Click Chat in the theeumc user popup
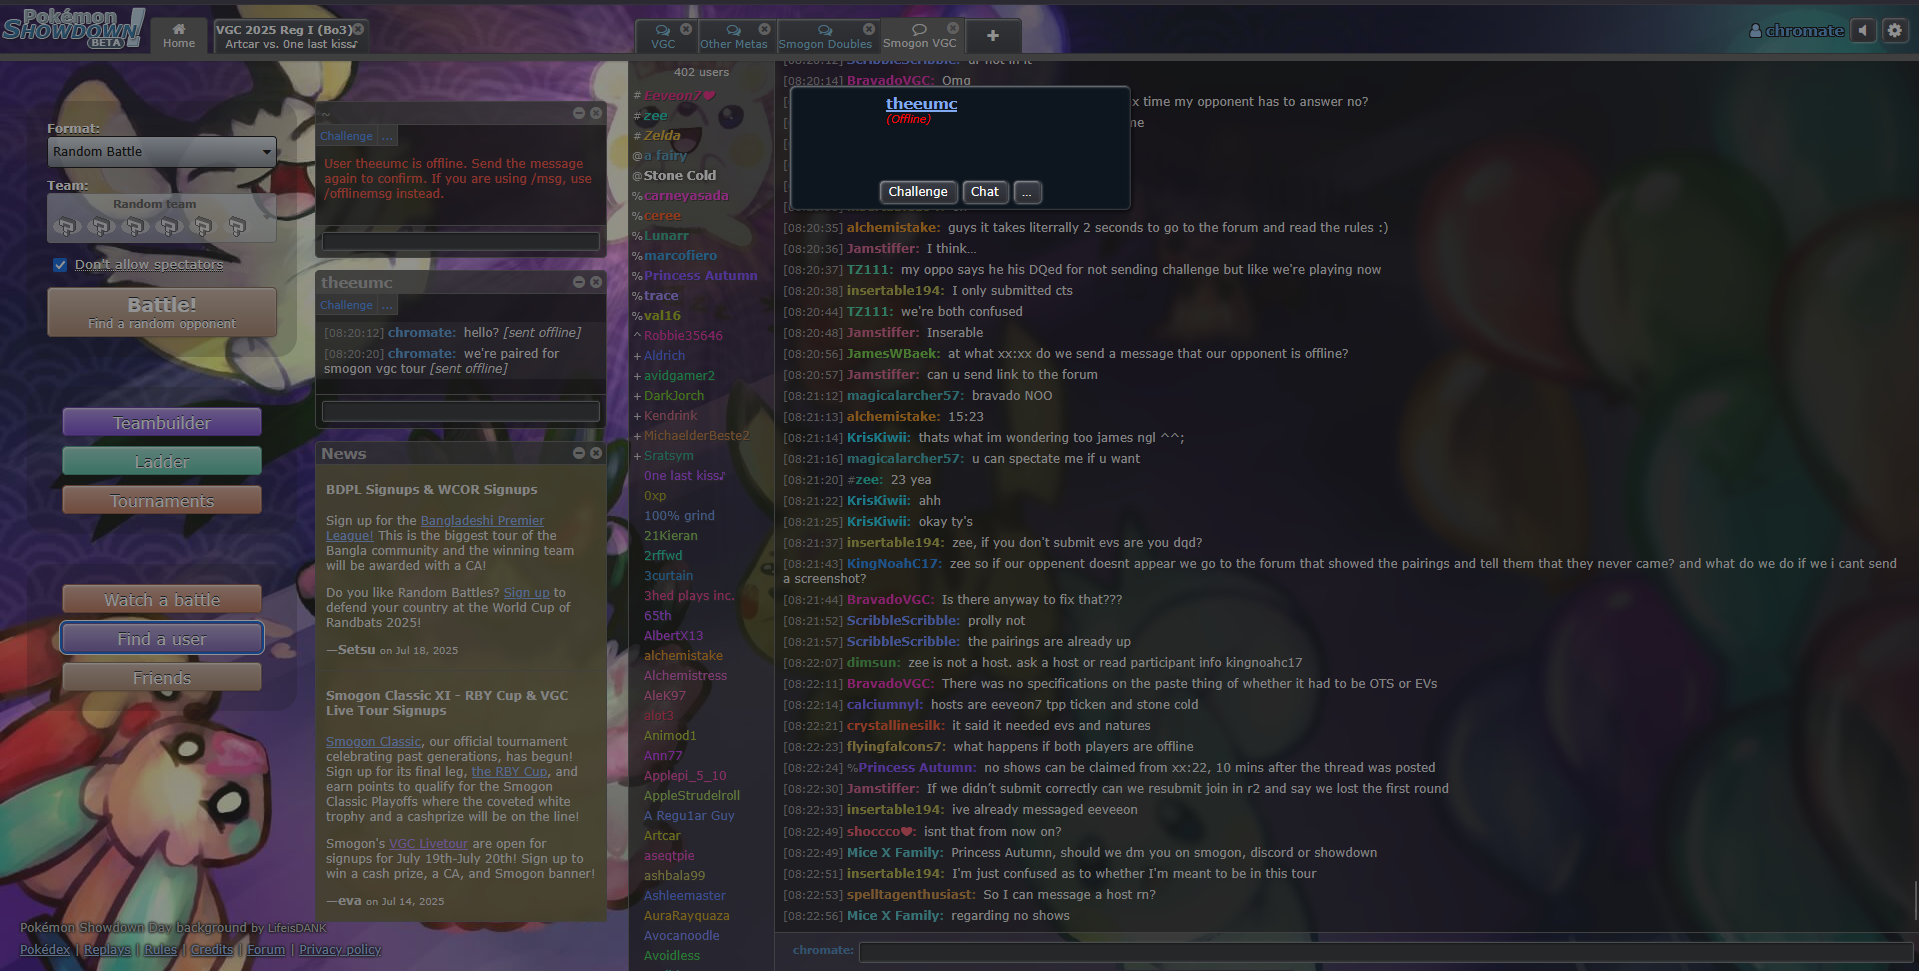 (x=985, y=192)
